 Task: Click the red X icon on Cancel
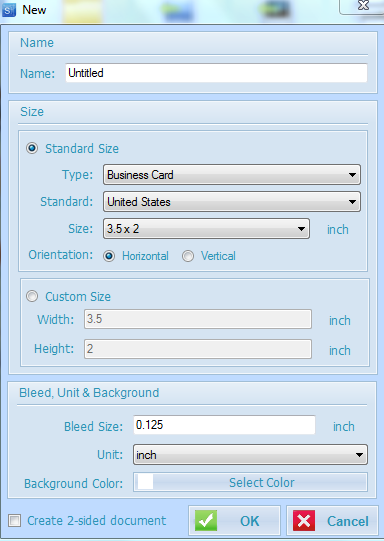(304, 520)
